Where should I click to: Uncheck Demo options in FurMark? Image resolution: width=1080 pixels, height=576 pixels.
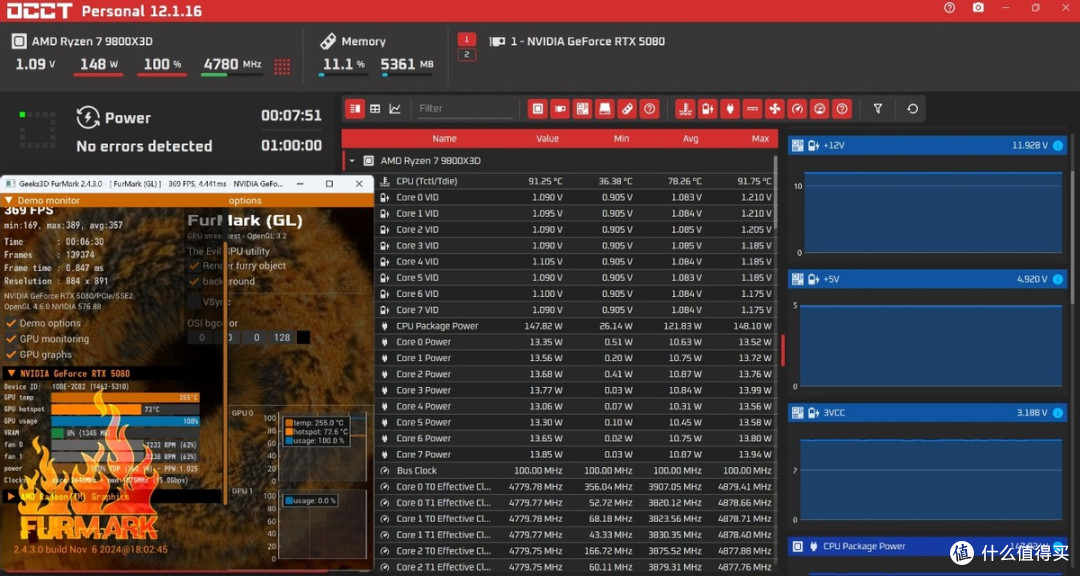pos(11,323)
